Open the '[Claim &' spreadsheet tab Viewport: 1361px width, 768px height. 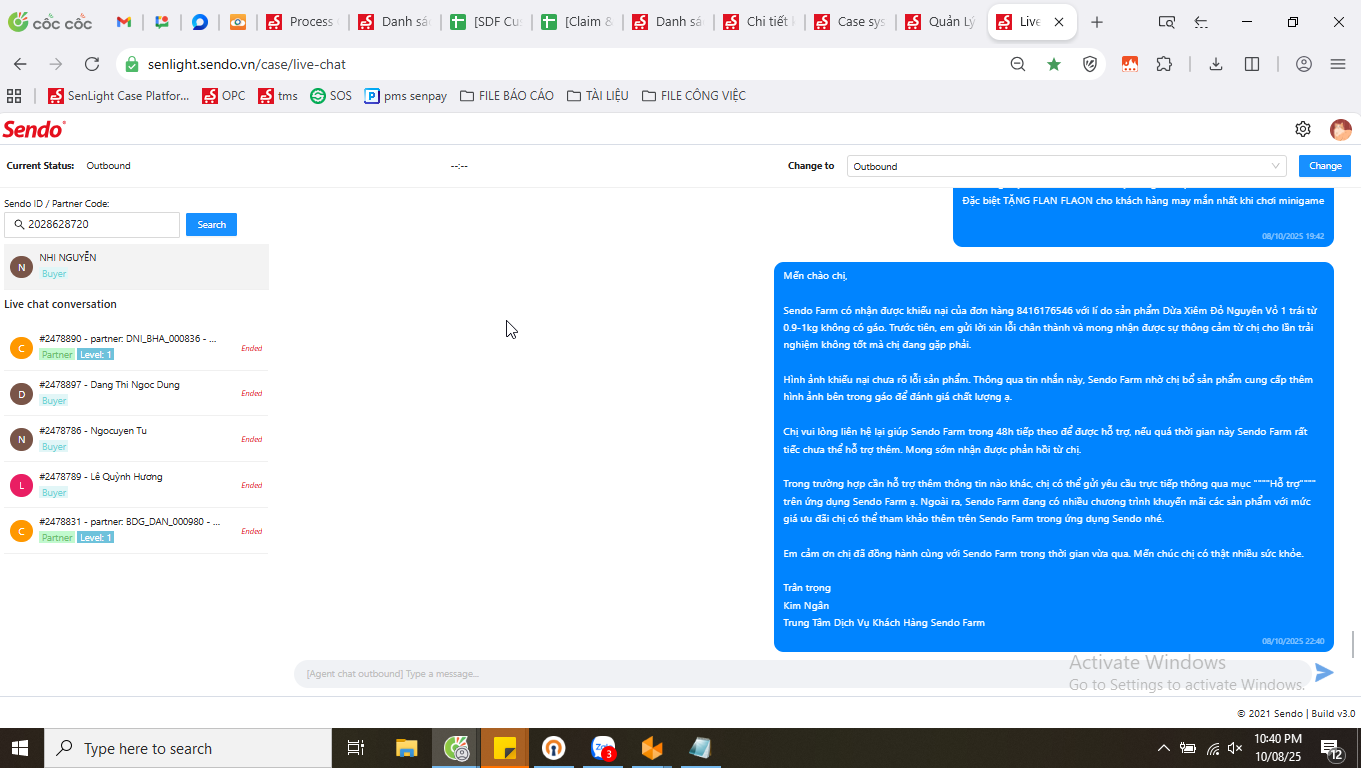[x=577, y=22]
